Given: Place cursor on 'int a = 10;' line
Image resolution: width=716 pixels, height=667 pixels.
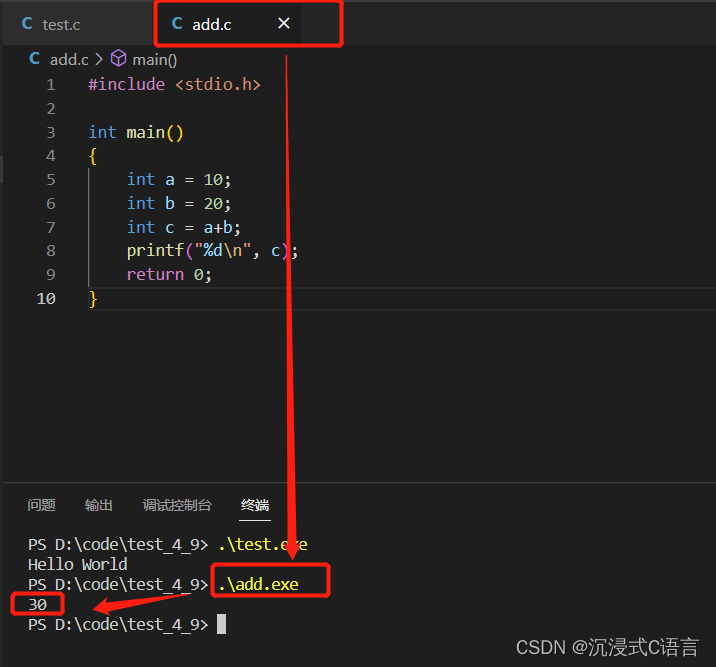Looking at the screenshot, I should click(x=179, y=180).
